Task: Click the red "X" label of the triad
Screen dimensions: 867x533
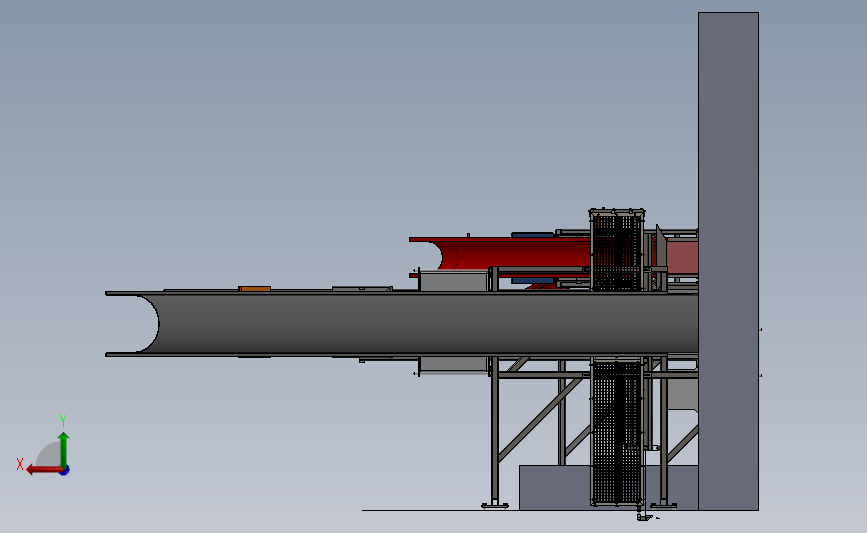Action: (x=20, y=464)
